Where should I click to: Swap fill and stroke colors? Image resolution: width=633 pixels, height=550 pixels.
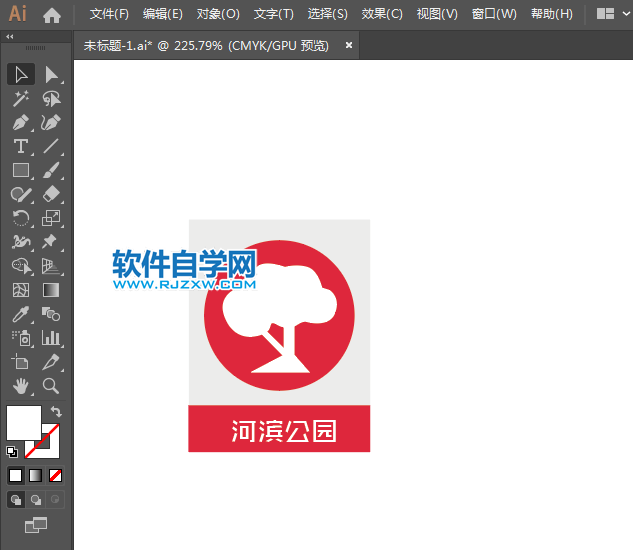pos(56,411)
